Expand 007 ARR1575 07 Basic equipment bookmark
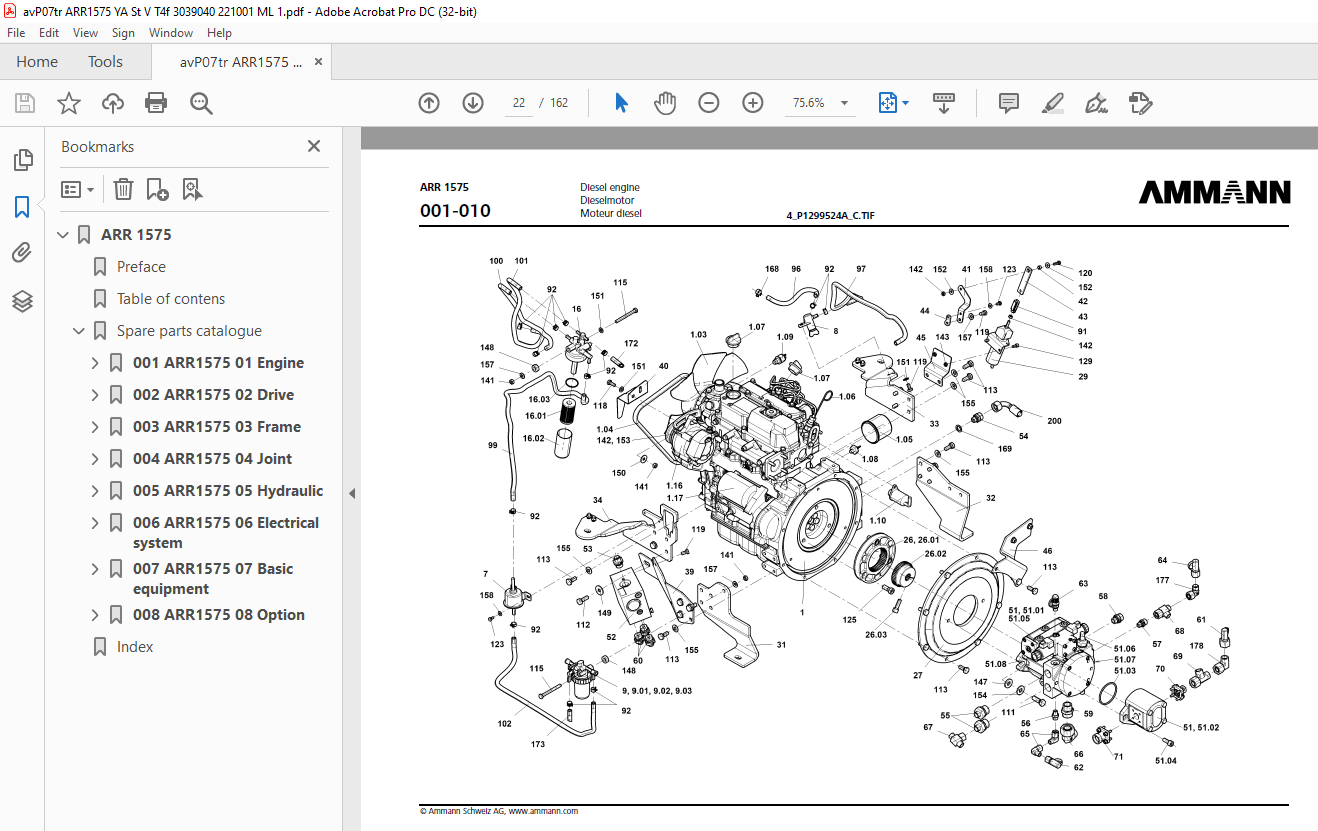This screenshot has height=831, width=1318. [x=95, y=569]
